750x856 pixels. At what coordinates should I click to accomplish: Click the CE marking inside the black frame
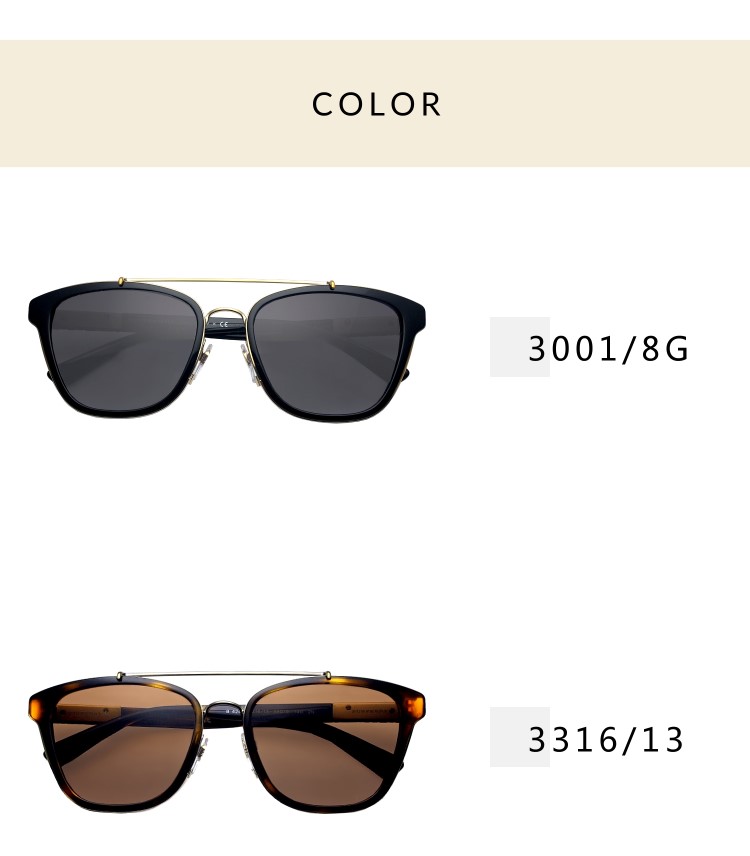(223, 324)
